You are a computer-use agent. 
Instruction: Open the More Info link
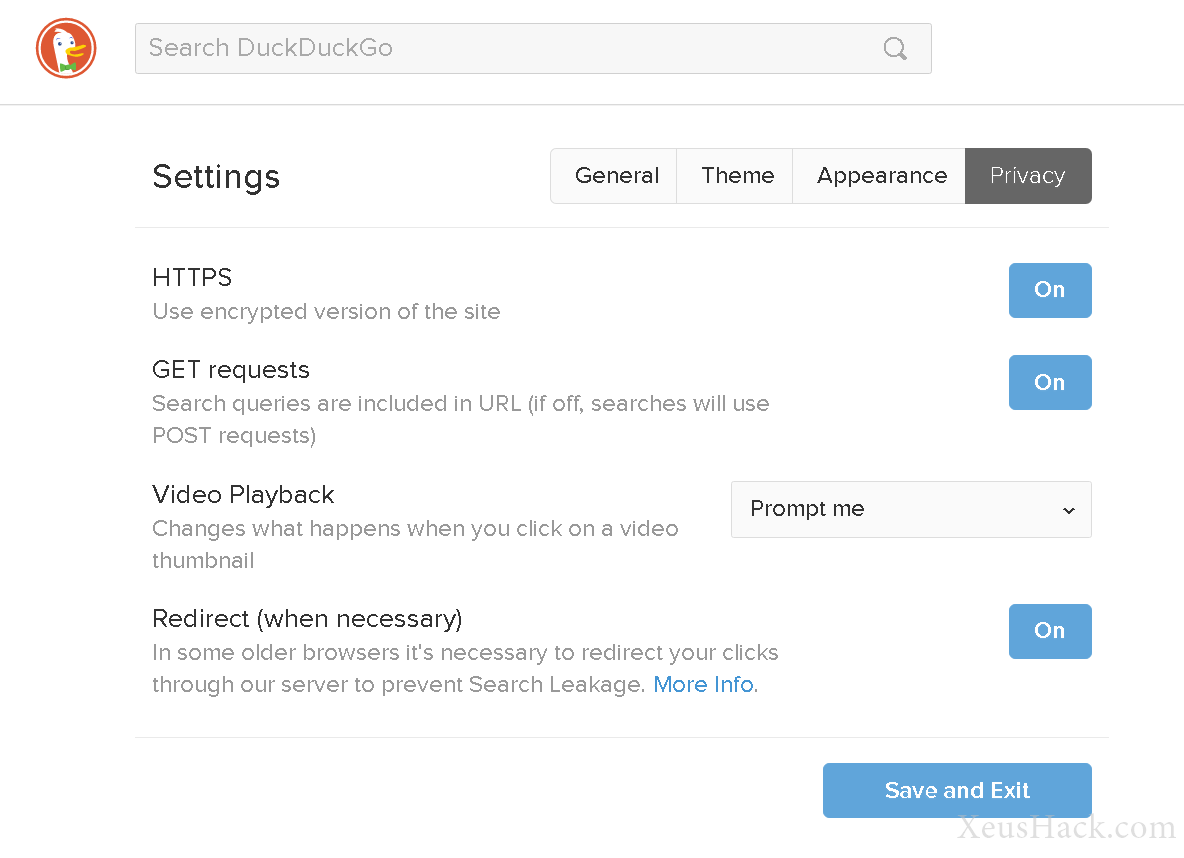click(704, 684)
